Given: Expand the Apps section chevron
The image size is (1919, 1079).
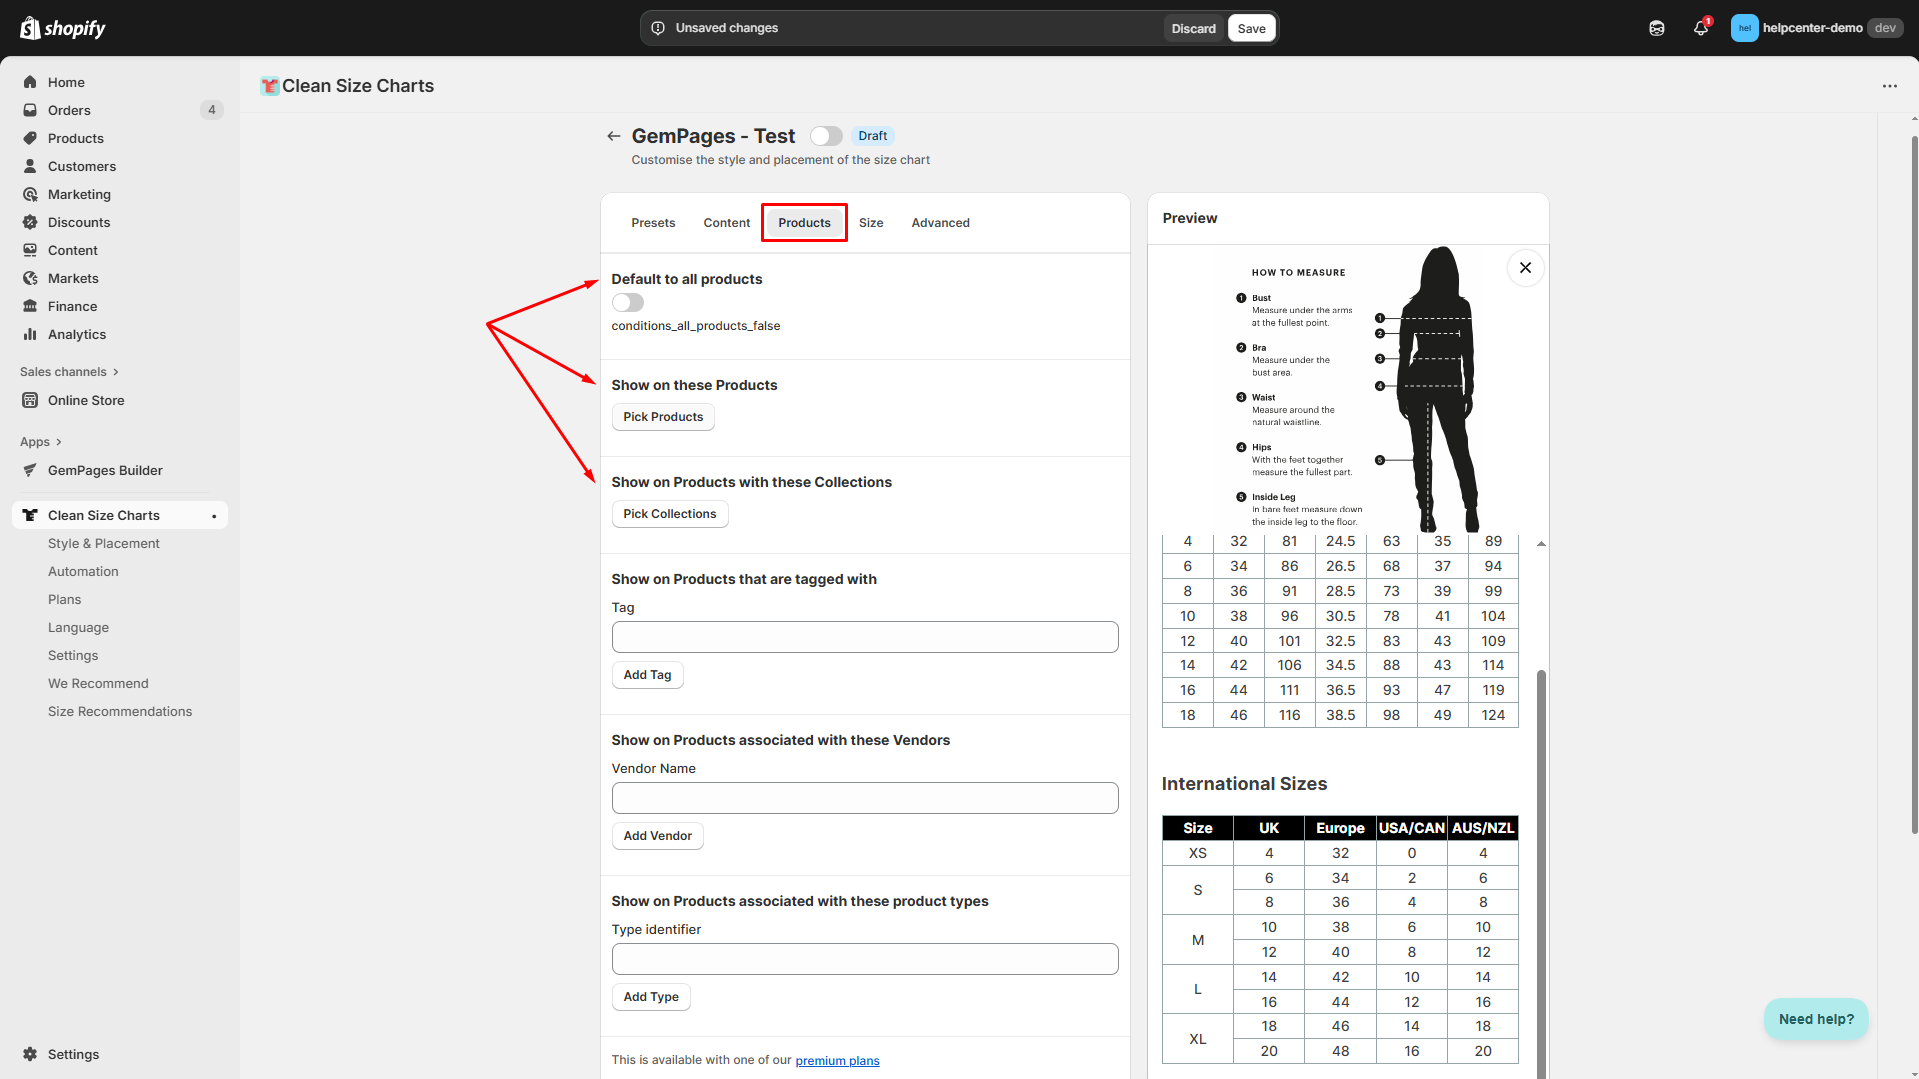Looking at the screenshot, I should click(x=59, y=442).
